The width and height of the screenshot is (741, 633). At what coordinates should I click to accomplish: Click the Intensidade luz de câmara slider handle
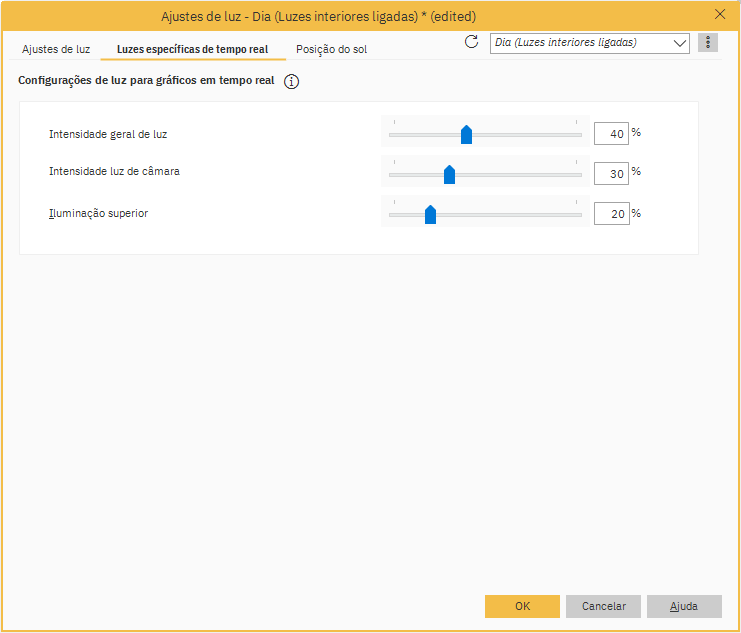coord(449,175)
